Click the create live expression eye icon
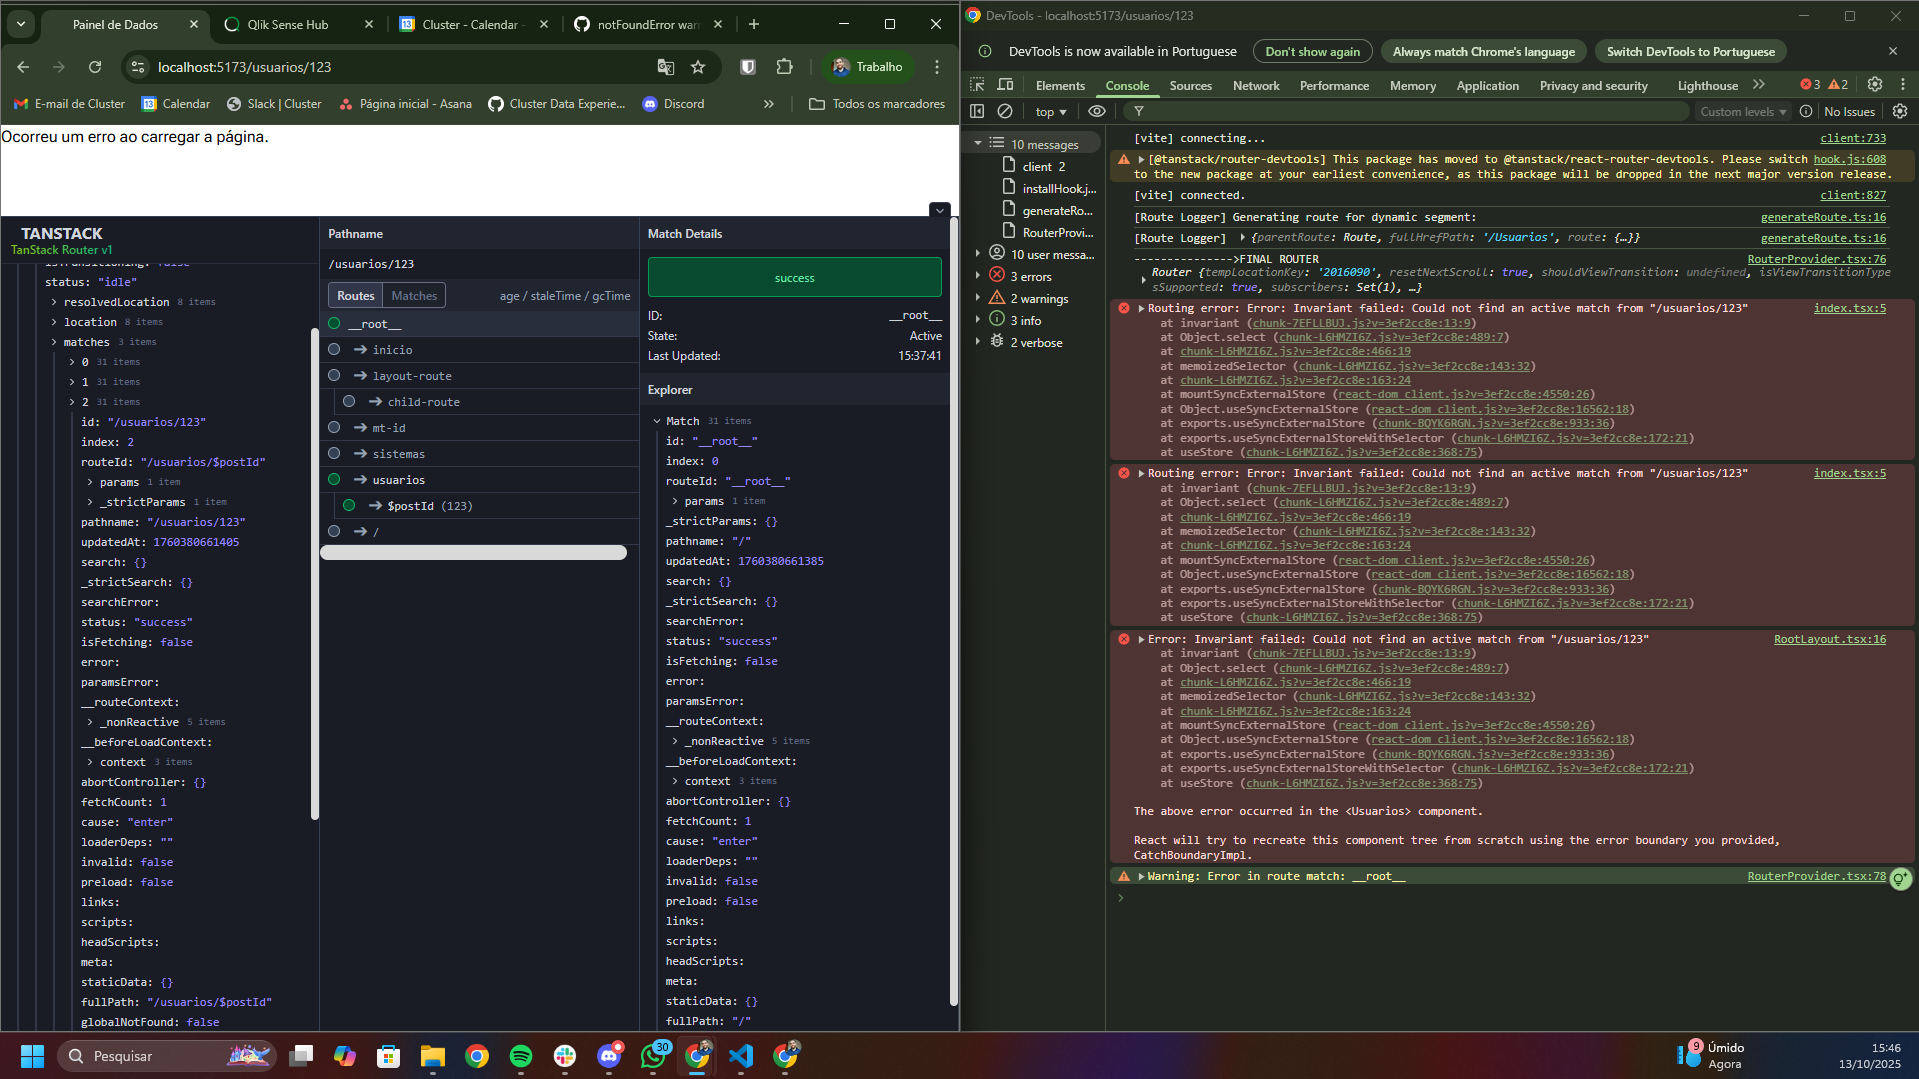The height and width of the screenshot is (1079, 1919). (x=1097, y=111)
